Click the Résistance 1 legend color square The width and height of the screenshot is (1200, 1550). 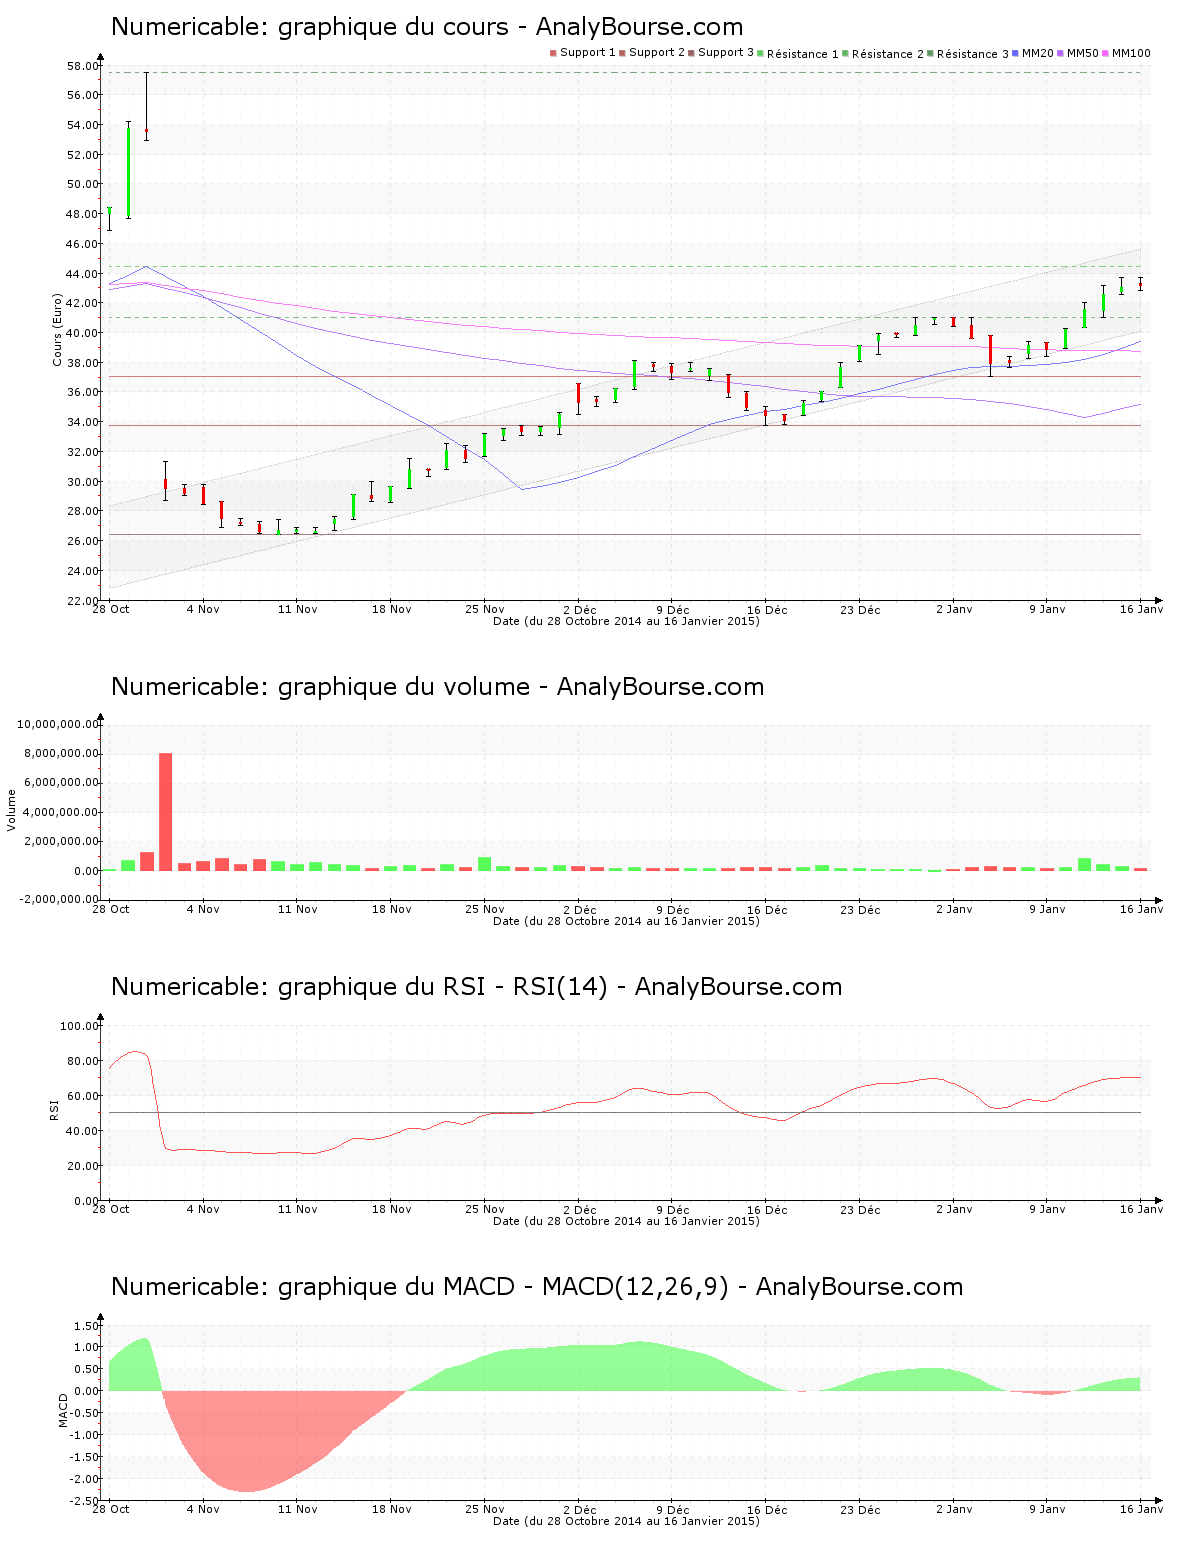tap(761, 53)
